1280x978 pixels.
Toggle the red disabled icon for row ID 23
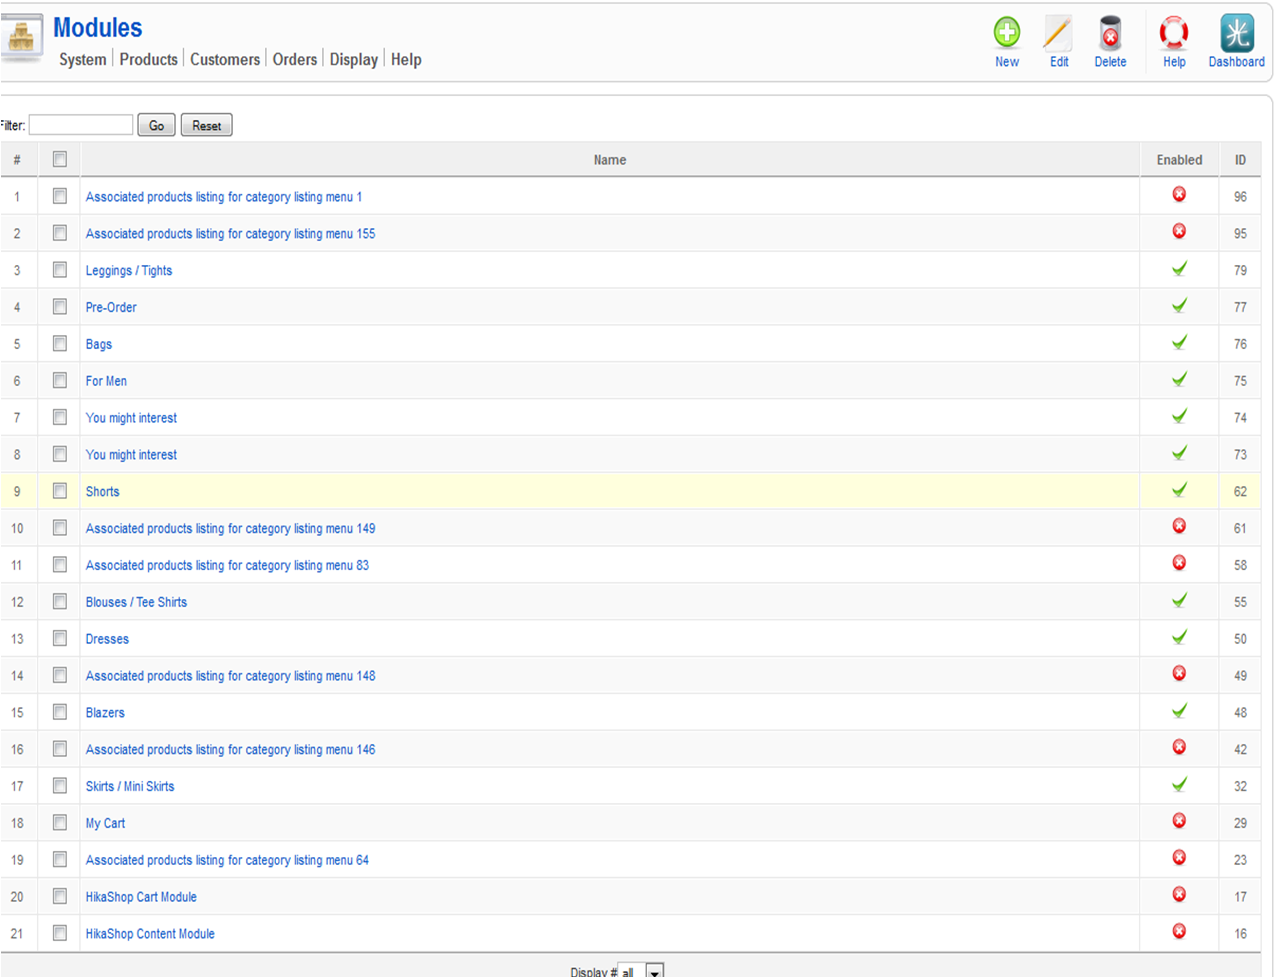point(1179,858)
